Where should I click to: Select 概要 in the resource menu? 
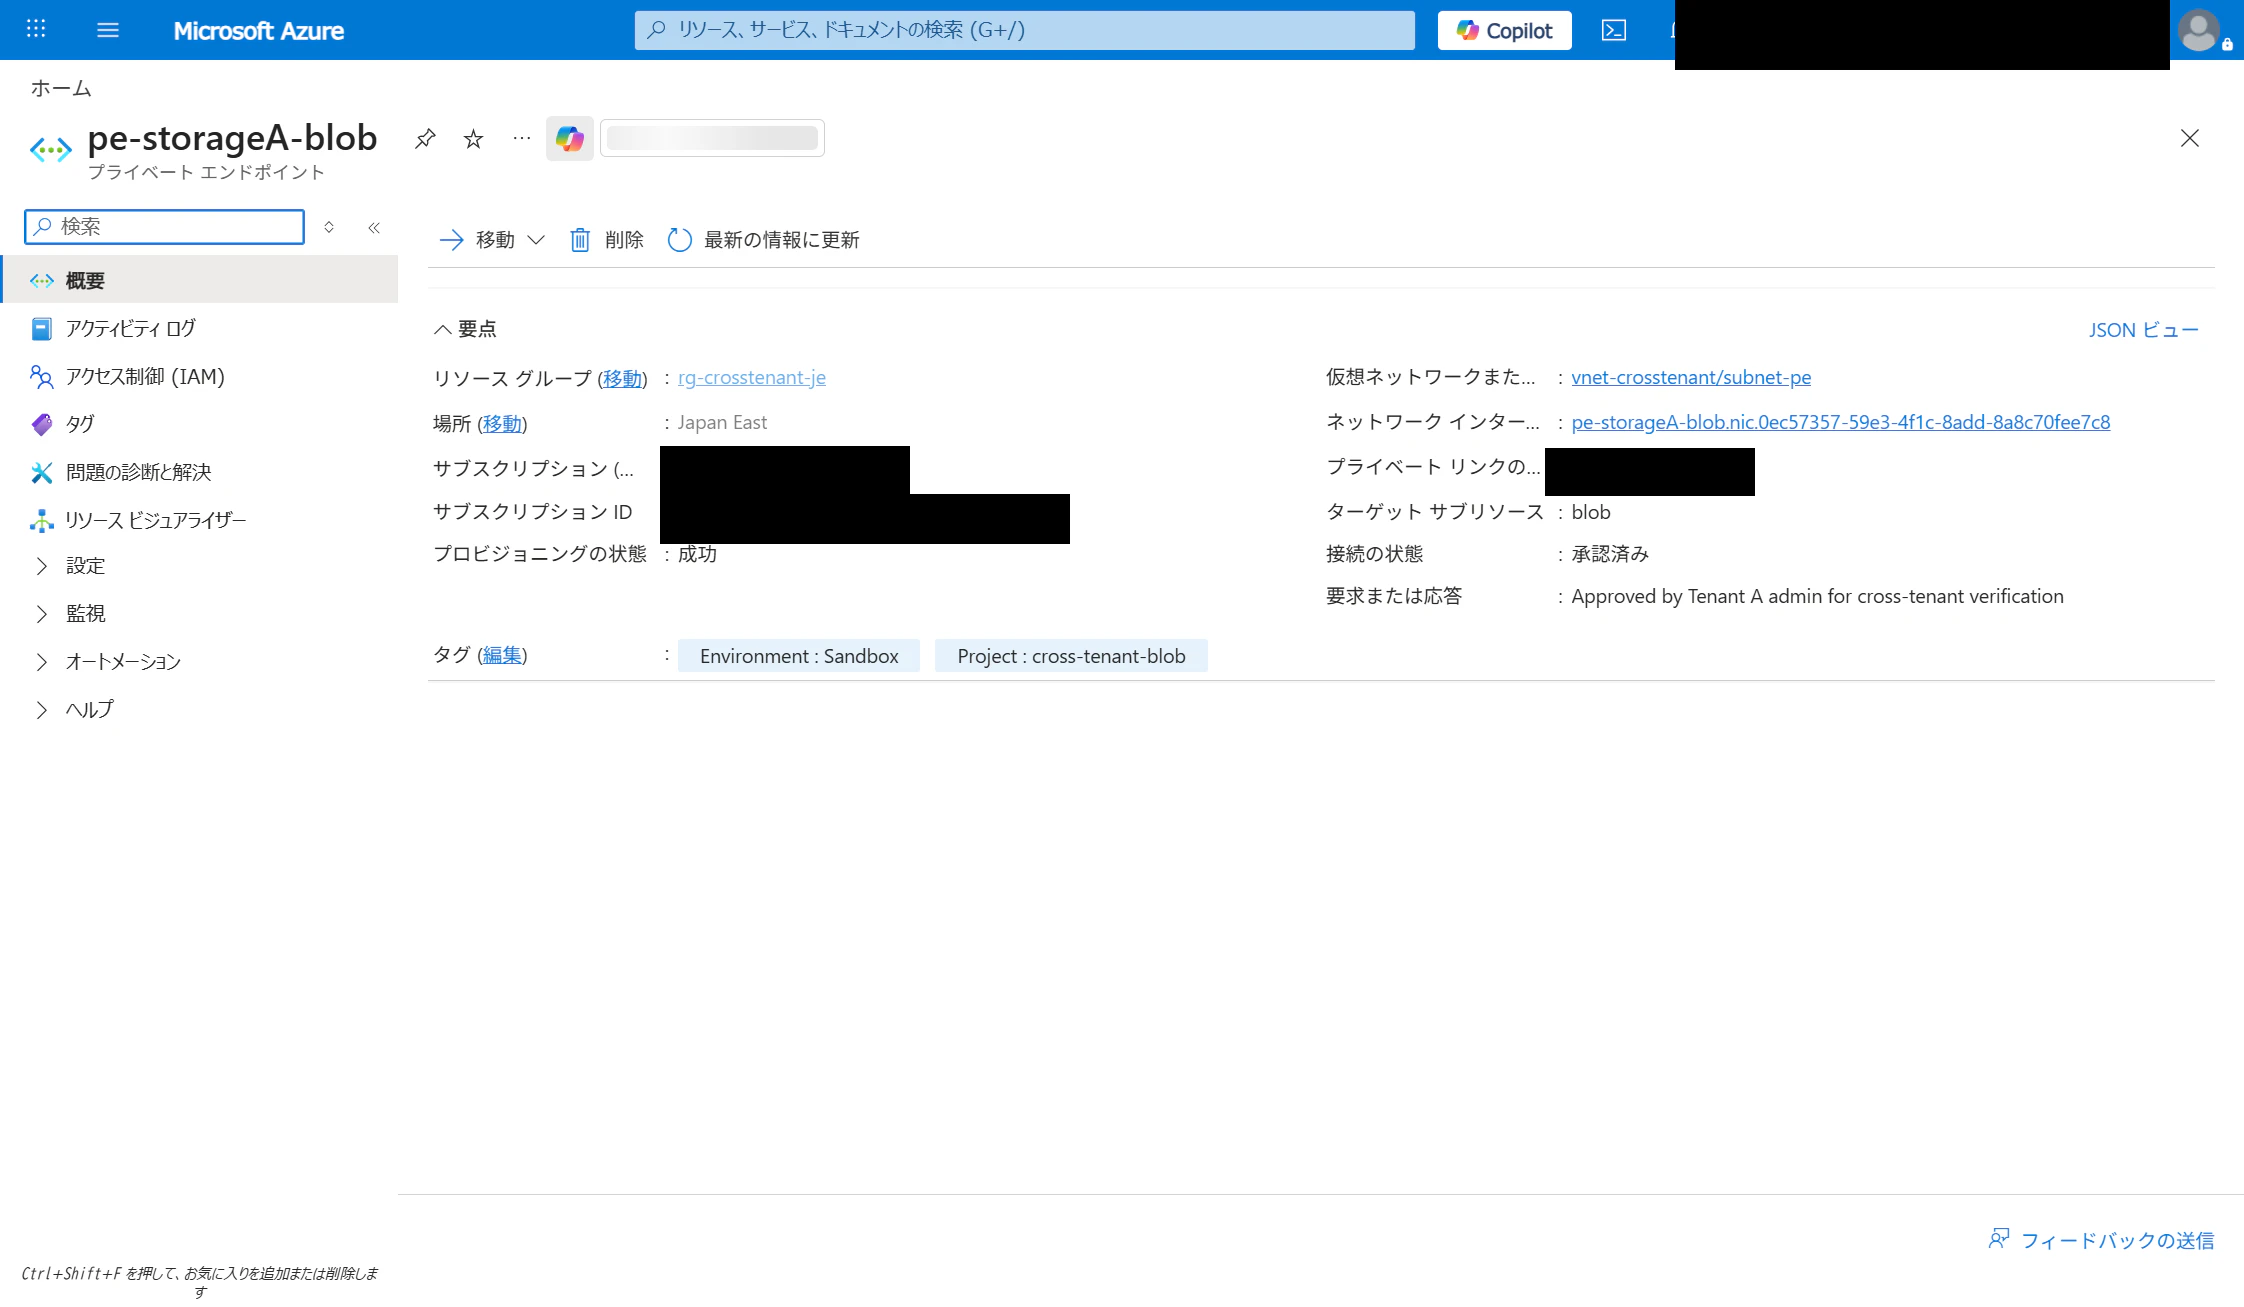pyautogui.click(x=200, y=280)
